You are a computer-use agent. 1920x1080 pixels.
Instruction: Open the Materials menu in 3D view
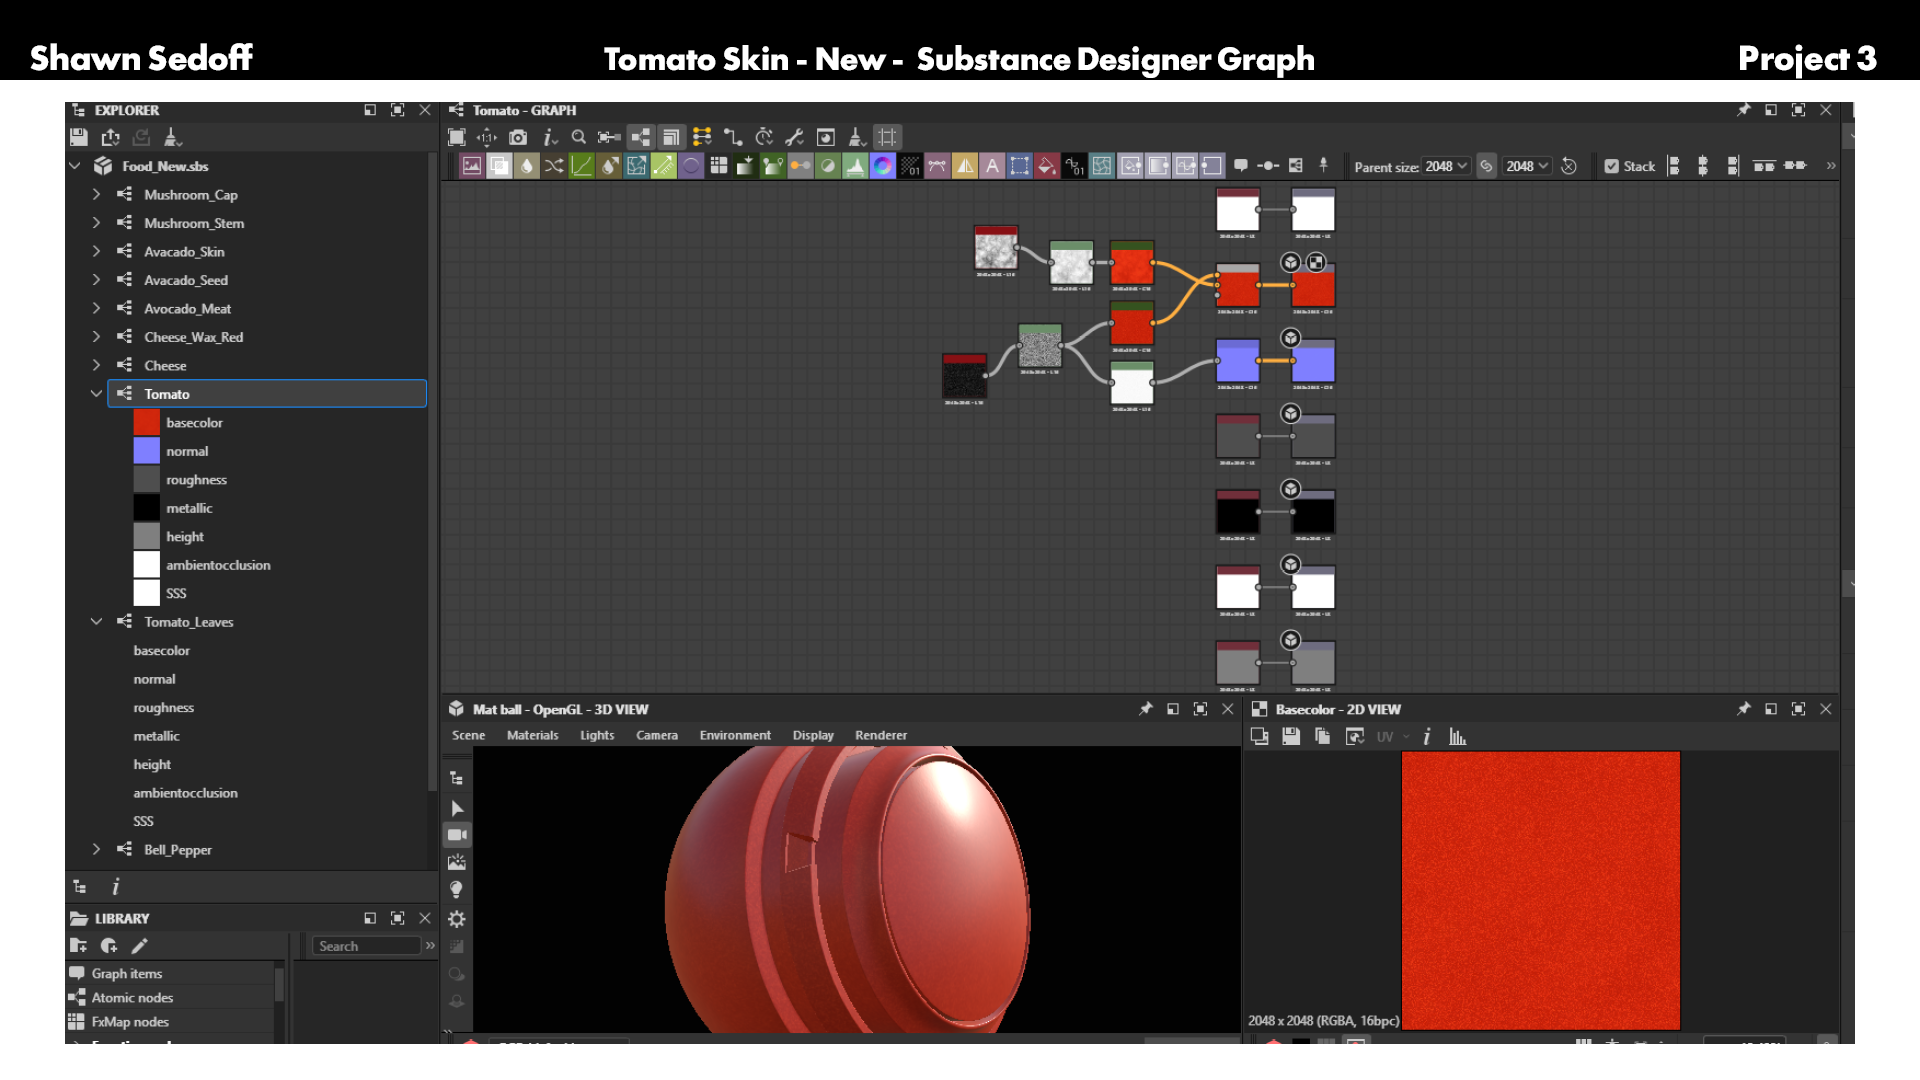532,735
